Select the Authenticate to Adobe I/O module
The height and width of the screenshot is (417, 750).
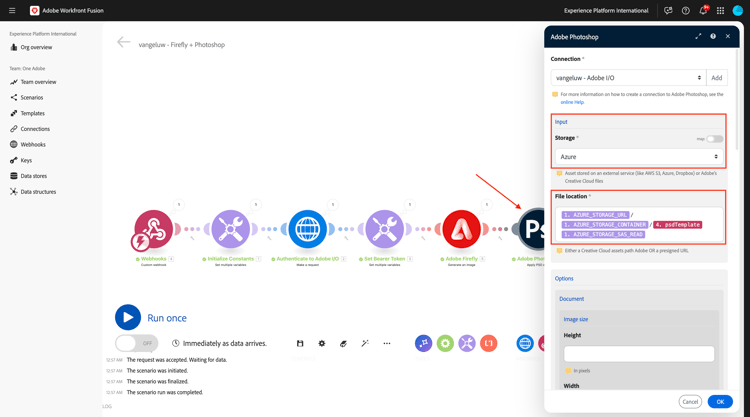click(x=308, y=230)
